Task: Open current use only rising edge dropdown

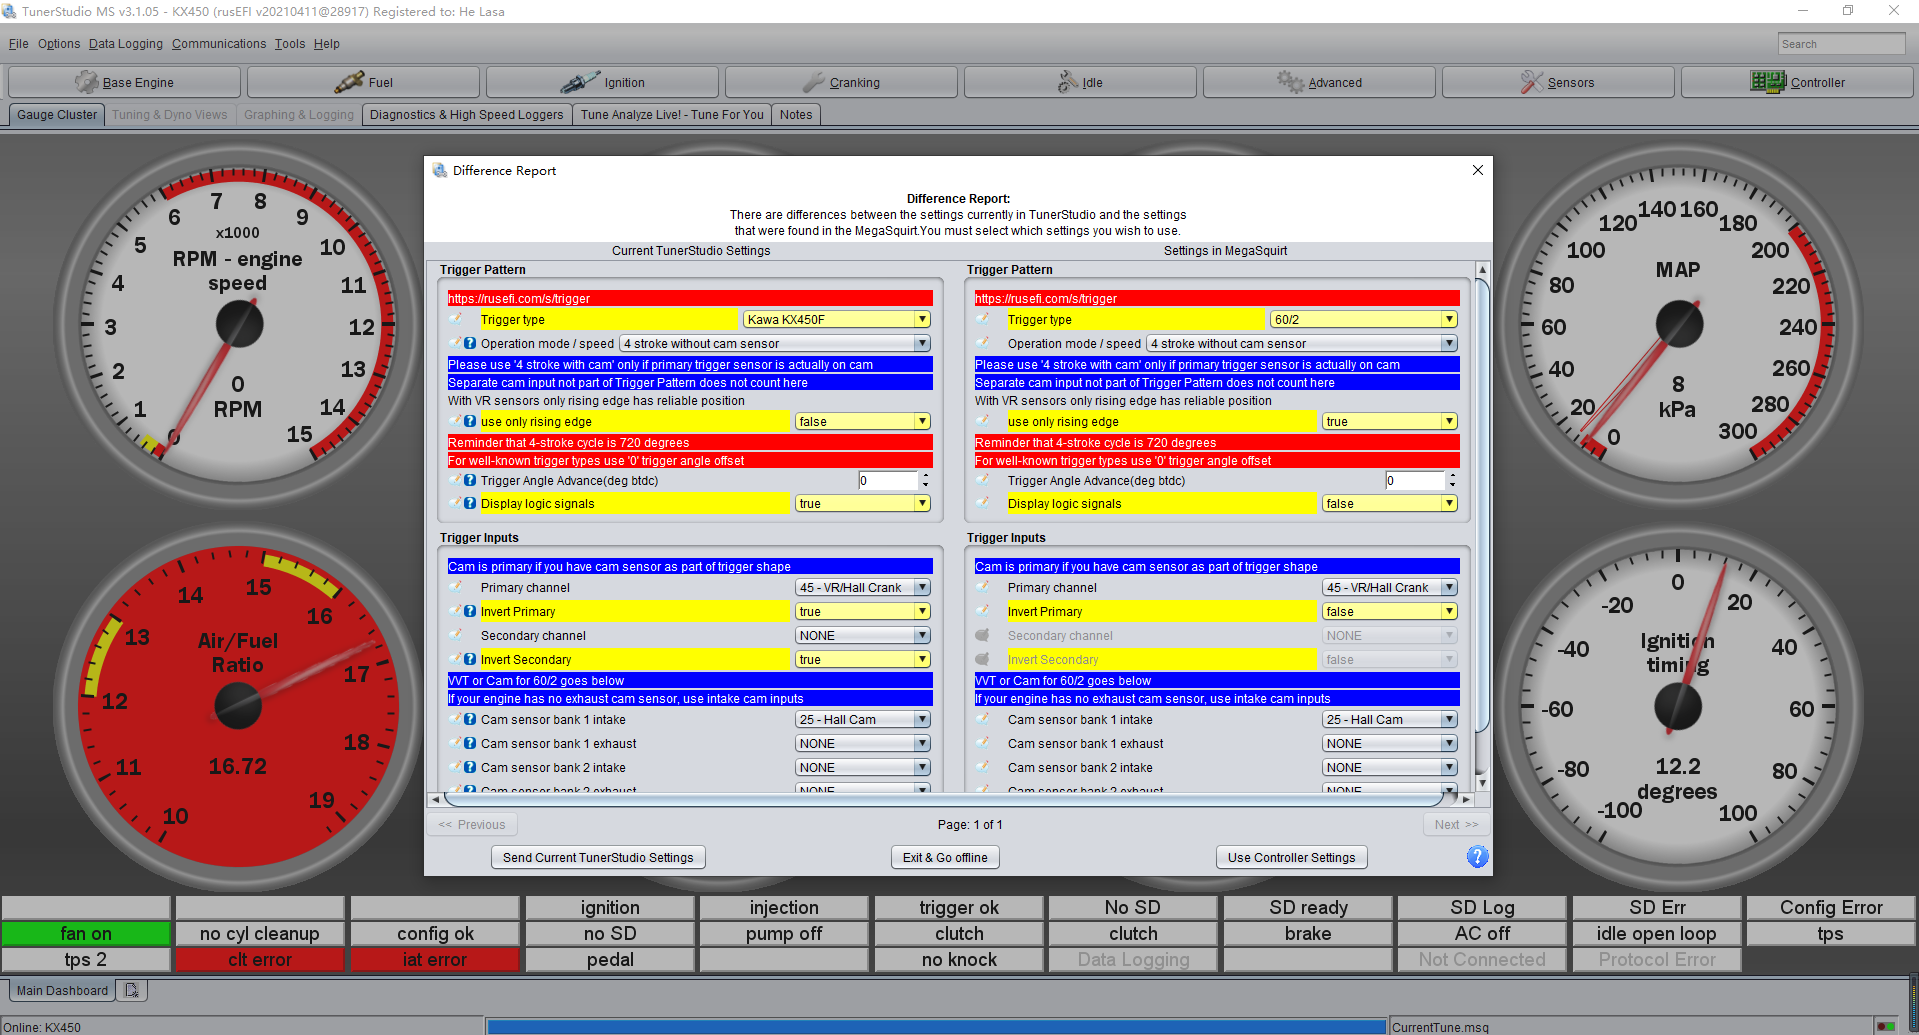Action: (x=863, y=421)
